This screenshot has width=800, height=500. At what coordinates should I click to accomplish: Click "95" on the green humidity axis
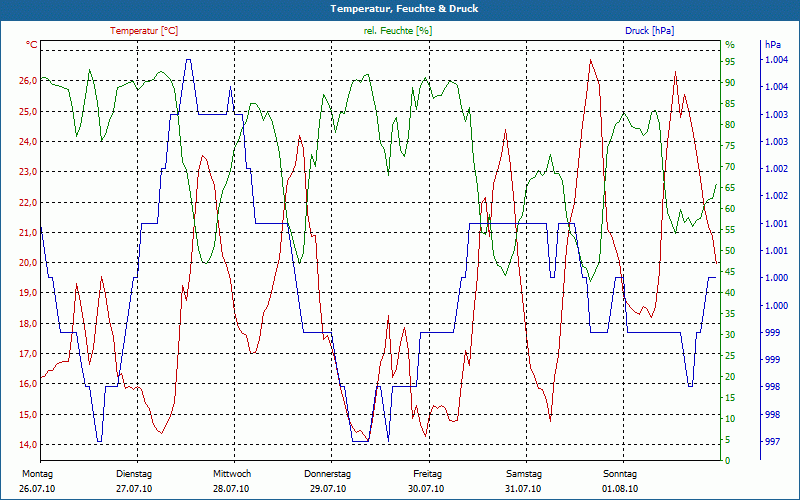[x=730, y=62]
